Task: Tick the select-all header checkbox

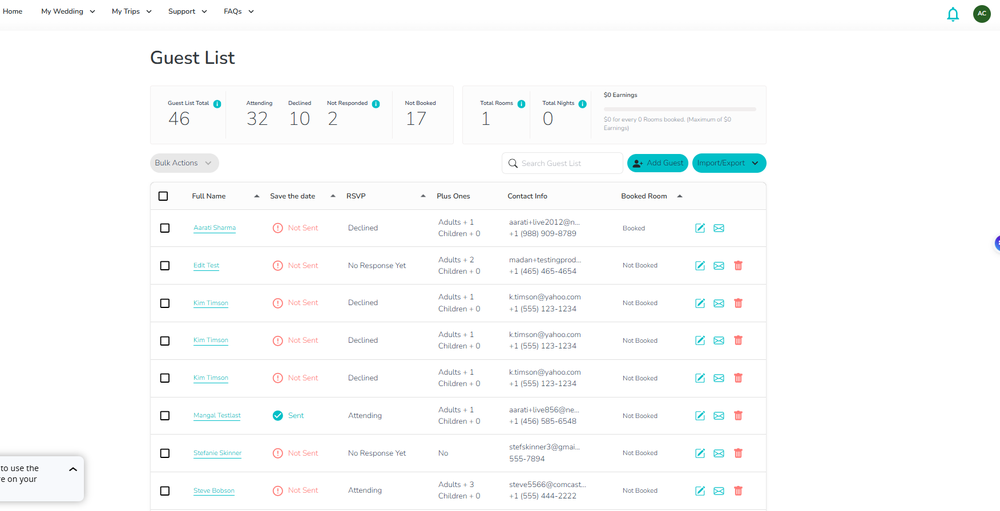Action: pyautogui.click(x=163, y=196)
